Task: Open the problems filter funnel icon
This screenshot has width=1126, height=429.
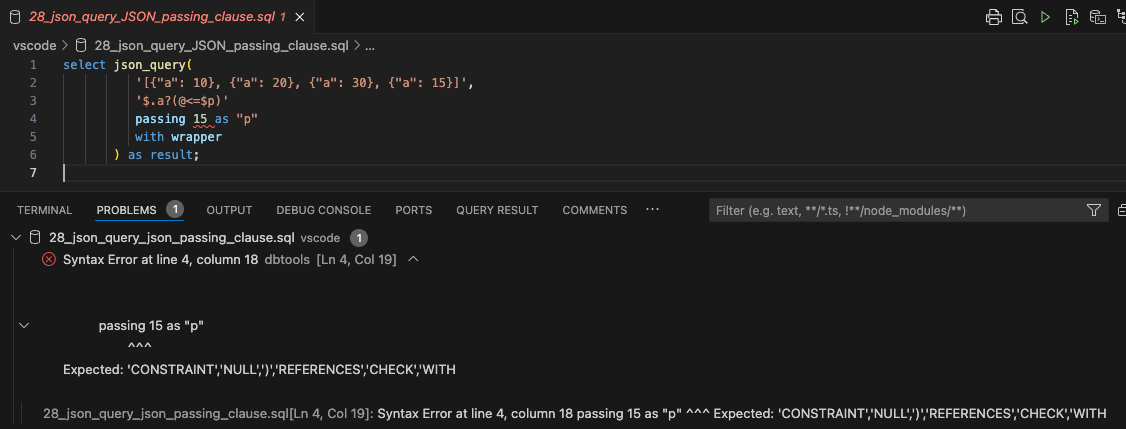Action: tap(1093, 210)
